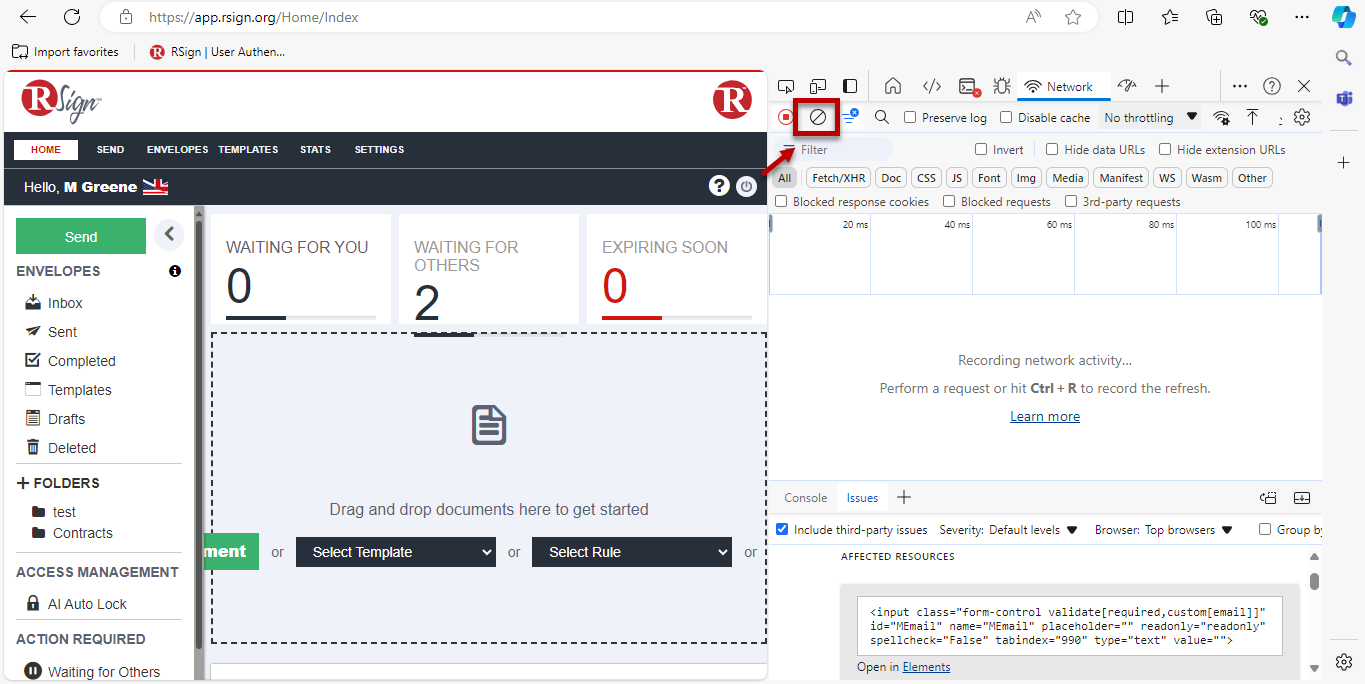Open Console tool with error badge
The height and width of the screenshot is (684, 1365).
coord(968,86)
